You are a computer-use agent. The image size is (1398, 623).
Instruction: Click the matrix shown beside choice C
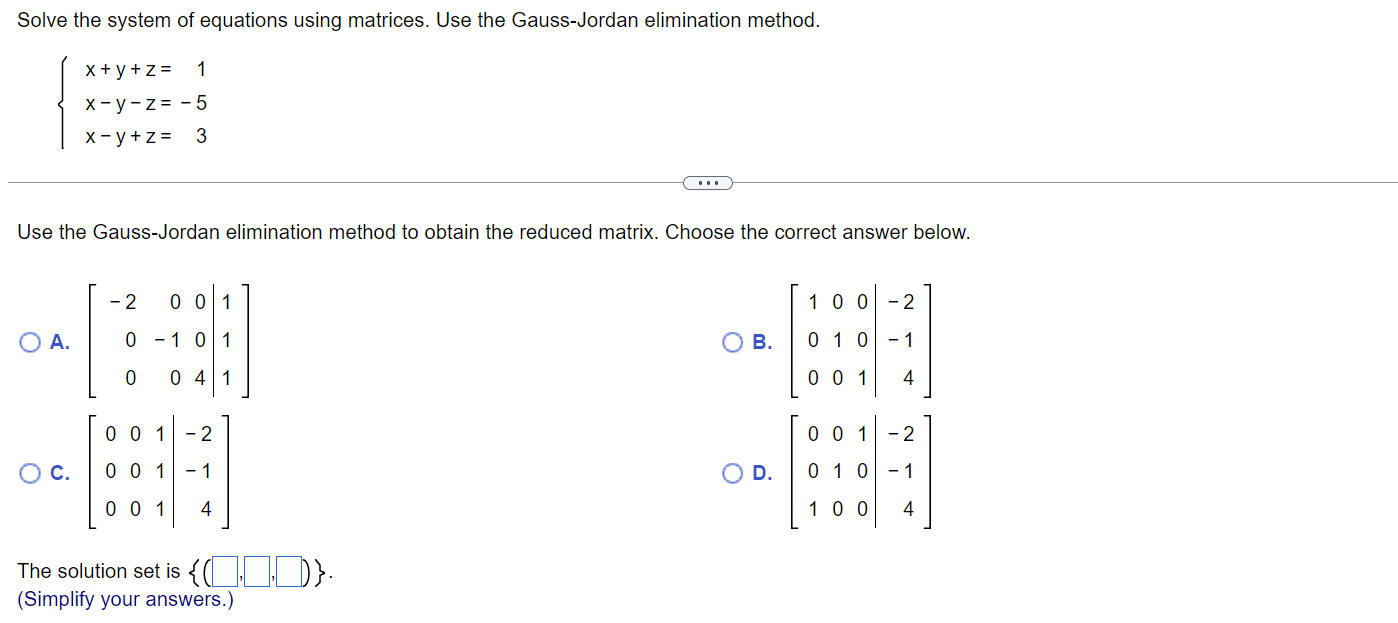point(162,473)
